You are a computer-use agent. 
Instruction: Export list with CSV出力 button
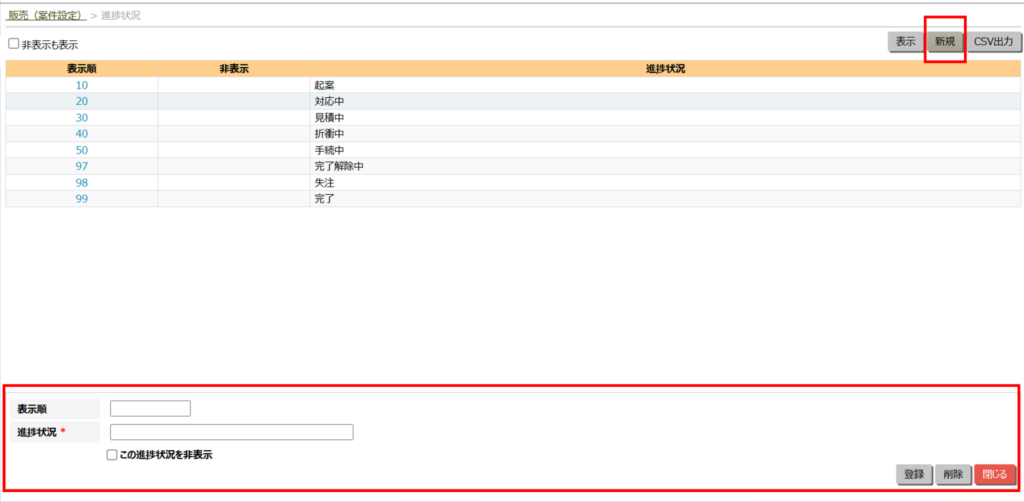(x=994, y=42)
